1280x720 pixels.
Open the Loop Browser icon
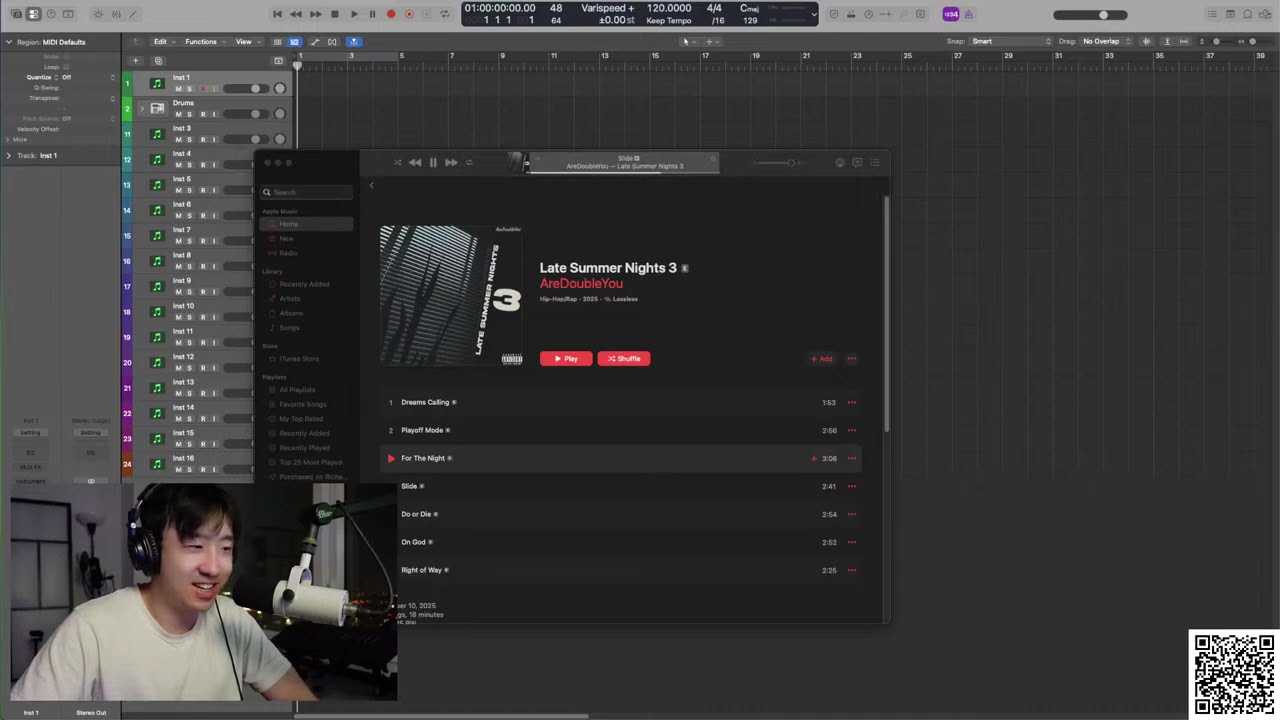coord(1247,14)
